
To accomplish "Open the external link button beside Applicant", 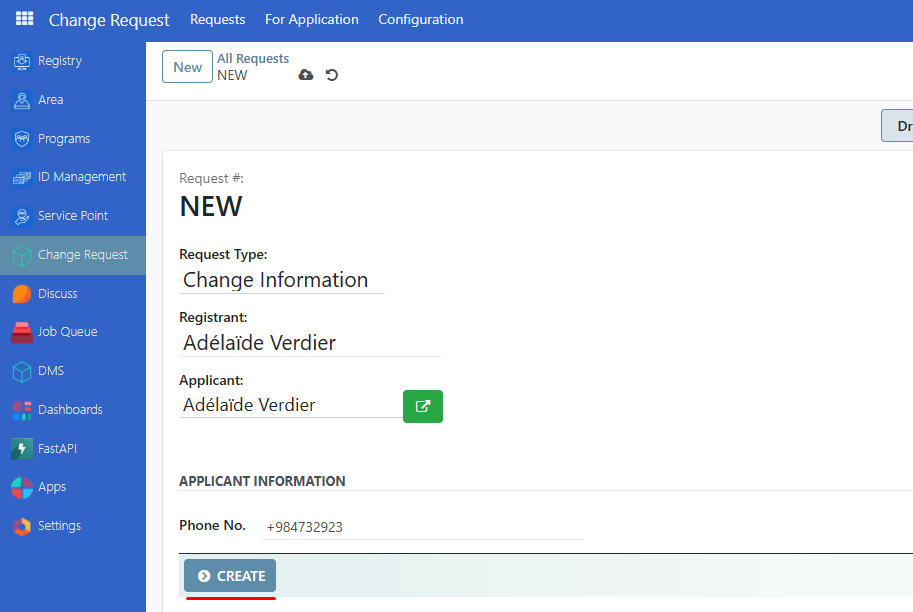I will point(422,406).
